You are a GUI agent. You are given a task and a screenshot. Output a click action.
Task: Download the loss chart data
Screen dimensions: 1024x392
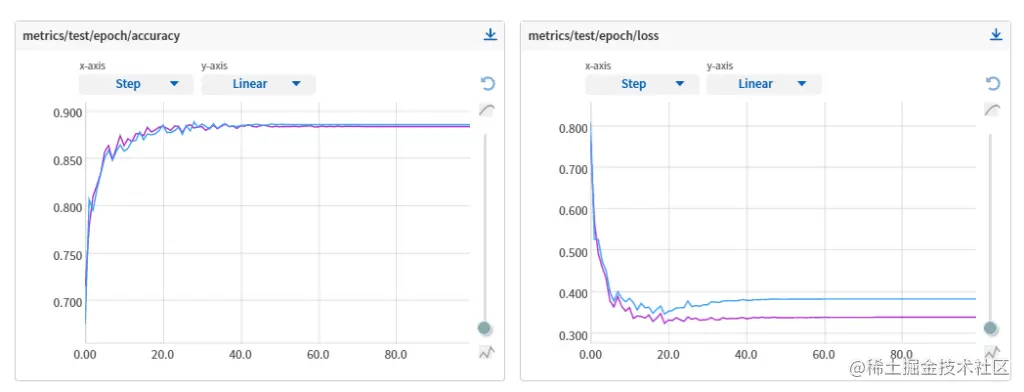pyautogui.click(x=996, y=35)
